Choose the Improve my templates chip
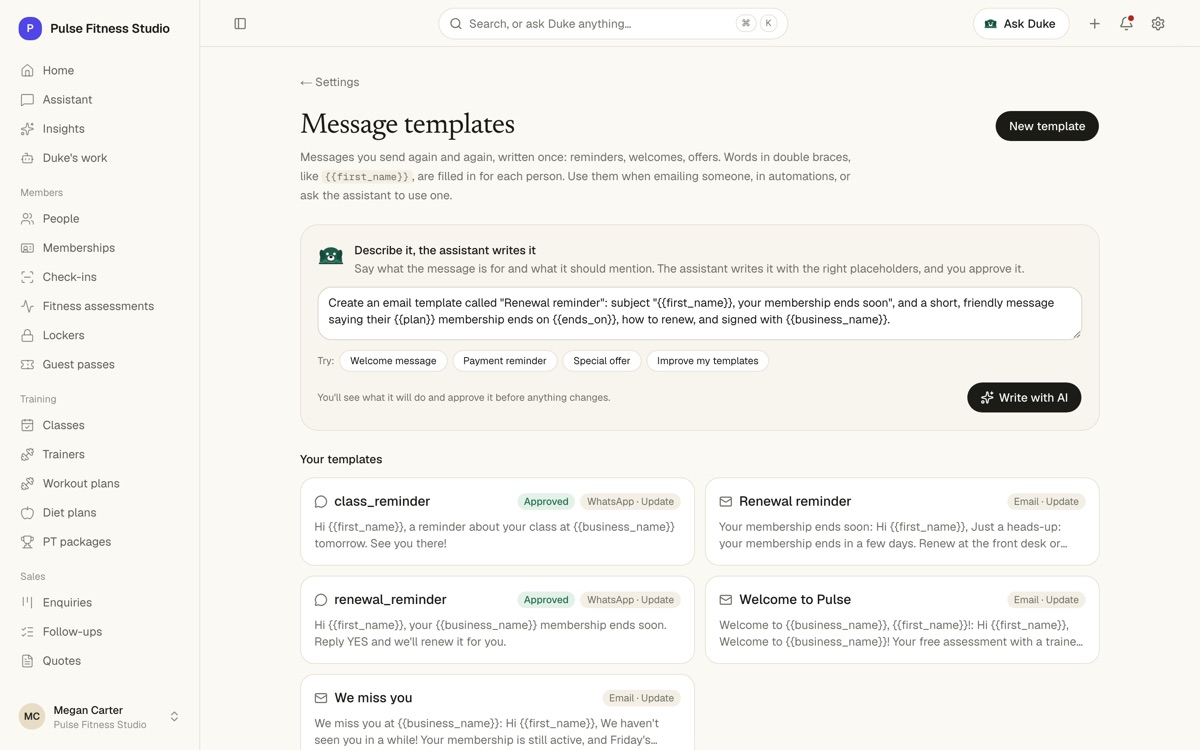The width and height of the screenshot is (1200, 750). coord(708,361)
